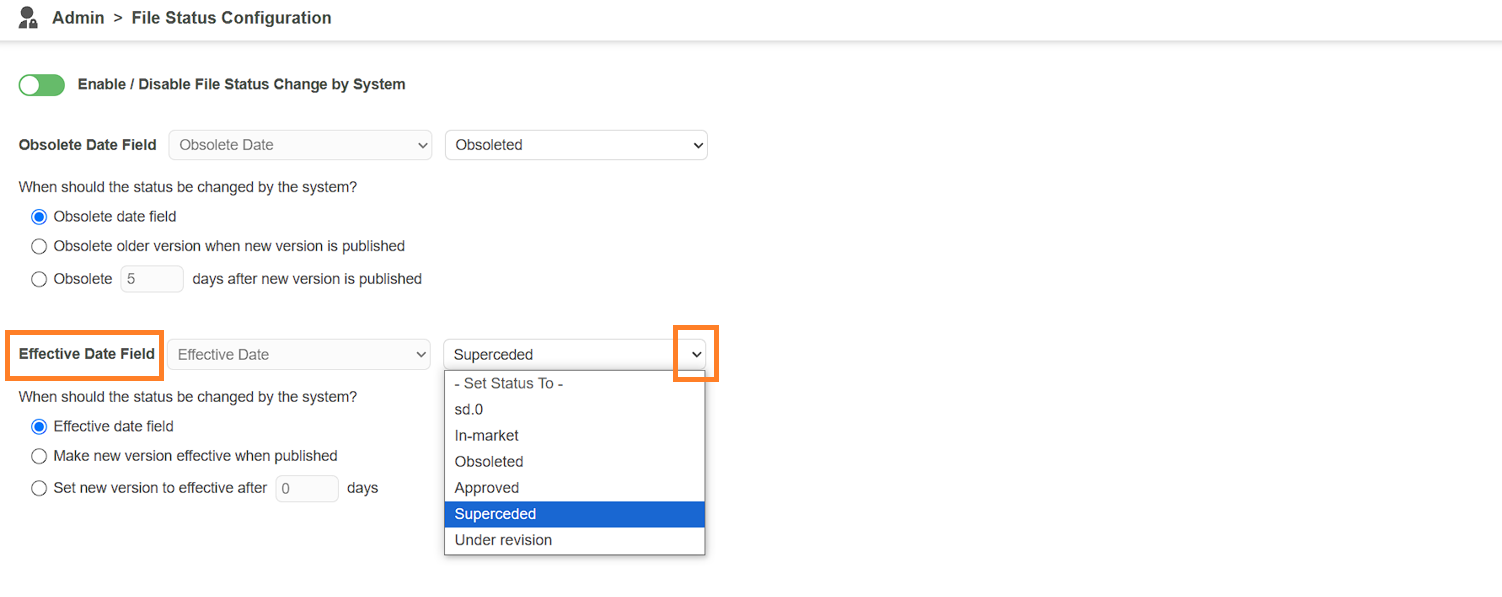
Task: Select Obsolete days after new version radio
Action: coord(39,280)
